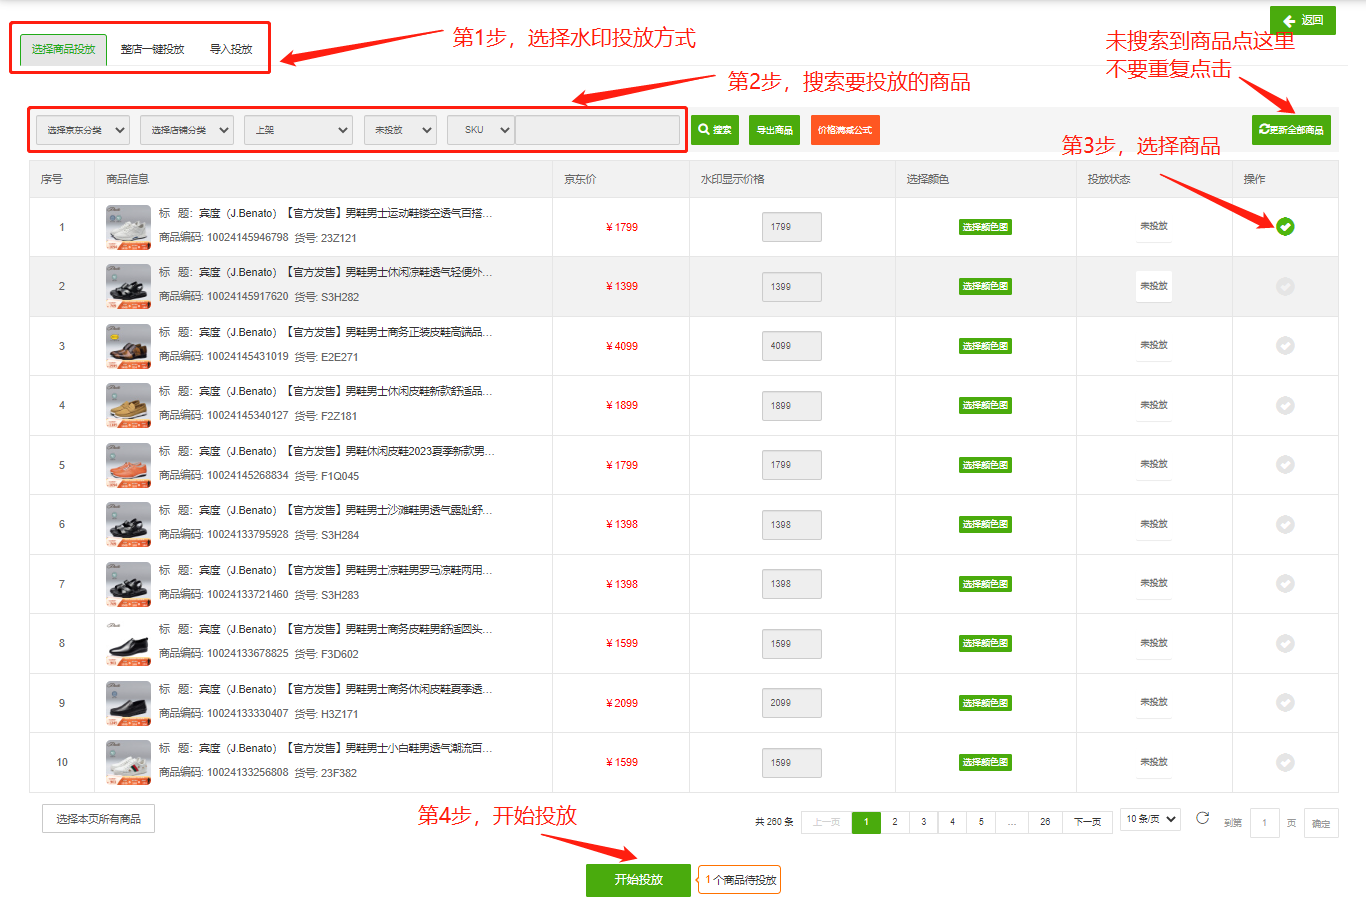Click the green 返回 back arrow button

[x=1302, y=21]
